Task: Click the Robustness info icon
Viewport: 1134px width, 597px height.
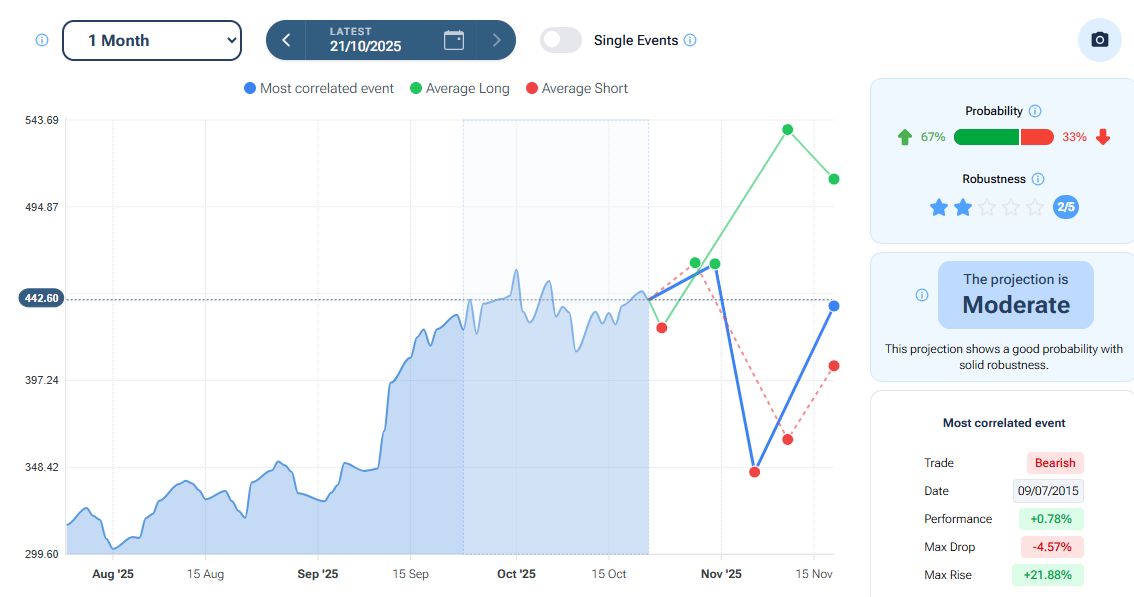Action: point(1038,179)
